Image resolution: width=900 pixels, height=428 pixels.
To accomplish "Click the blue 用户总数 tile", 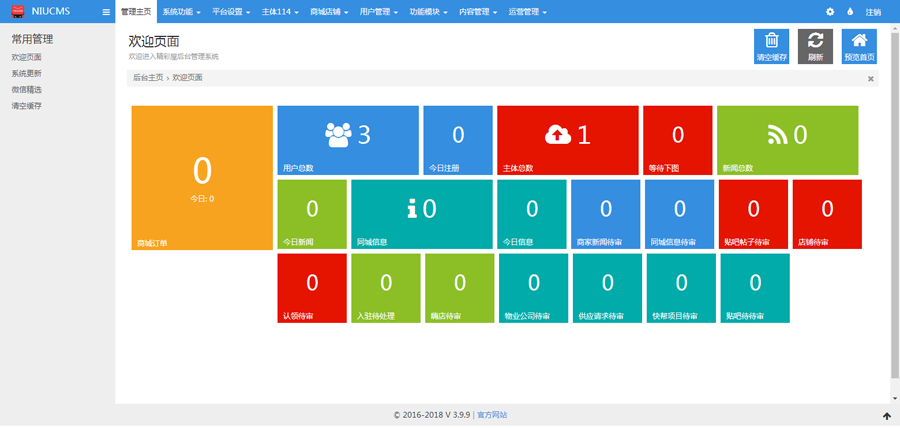I will [x=347, y=140].
